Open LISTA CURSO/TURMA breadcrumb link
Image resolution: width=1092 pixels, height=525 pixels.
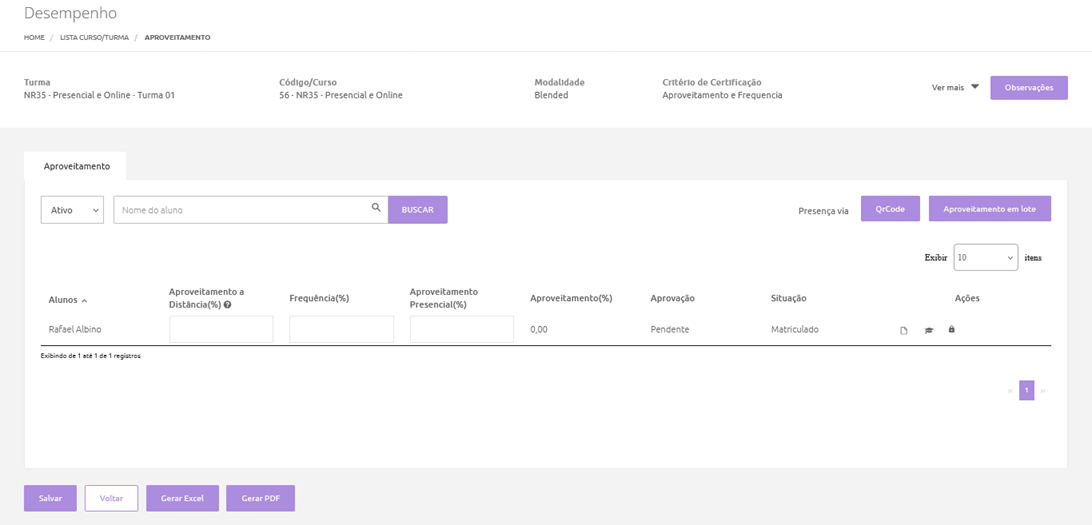click(93, 37)
